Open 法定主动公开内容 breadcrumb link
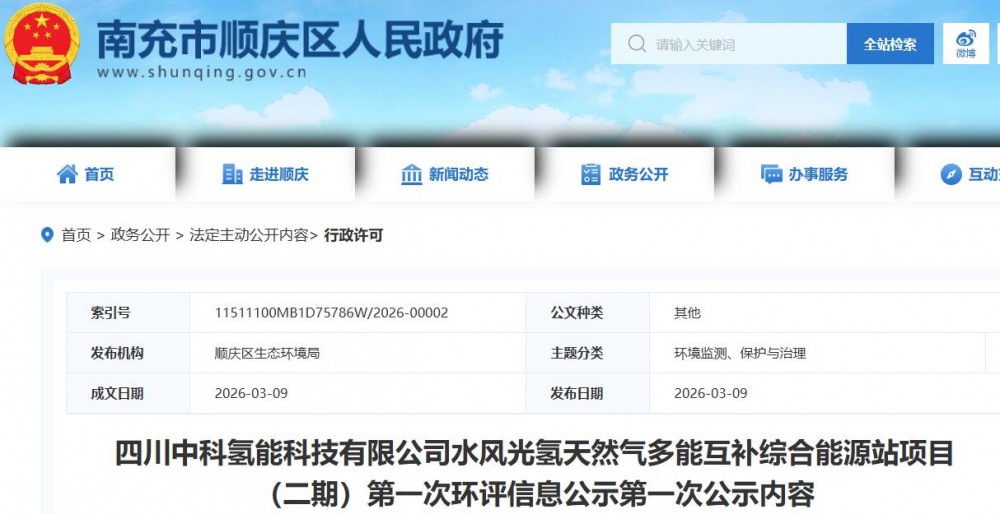 coord(248,235)
